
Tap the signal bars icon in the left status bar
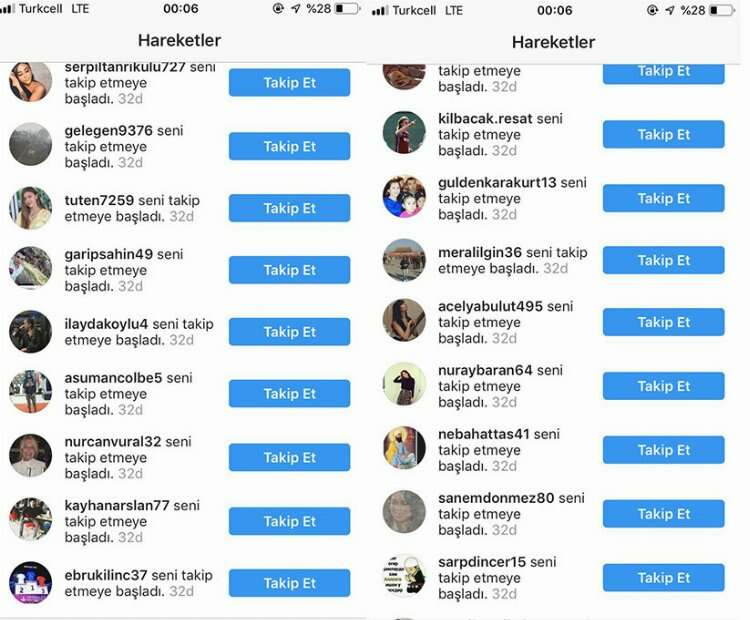click(7, 9)
